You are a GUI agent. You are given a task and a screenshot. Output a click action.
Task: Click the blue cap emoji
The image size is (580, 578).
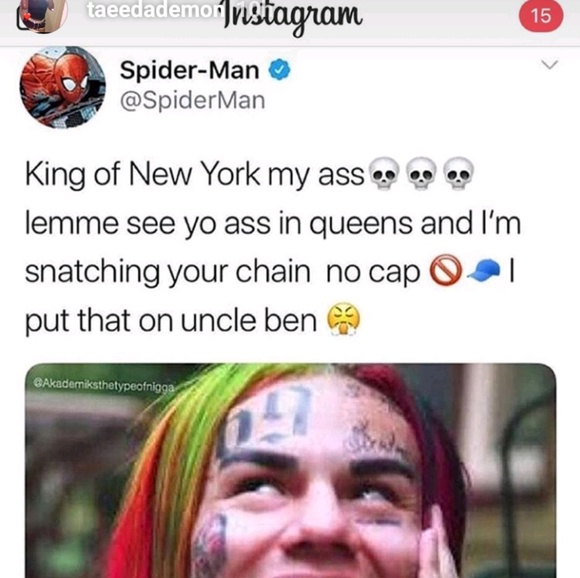click(x=484, y=270)
